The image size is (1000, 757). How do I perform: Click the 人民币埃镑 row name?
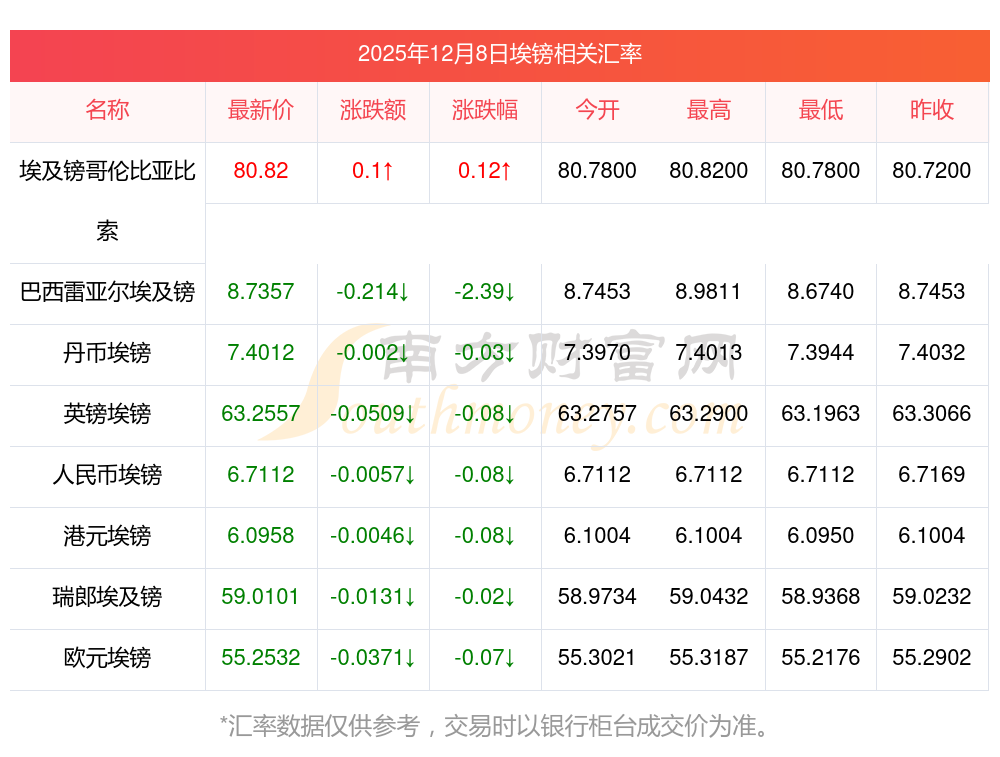click(107, 475)
